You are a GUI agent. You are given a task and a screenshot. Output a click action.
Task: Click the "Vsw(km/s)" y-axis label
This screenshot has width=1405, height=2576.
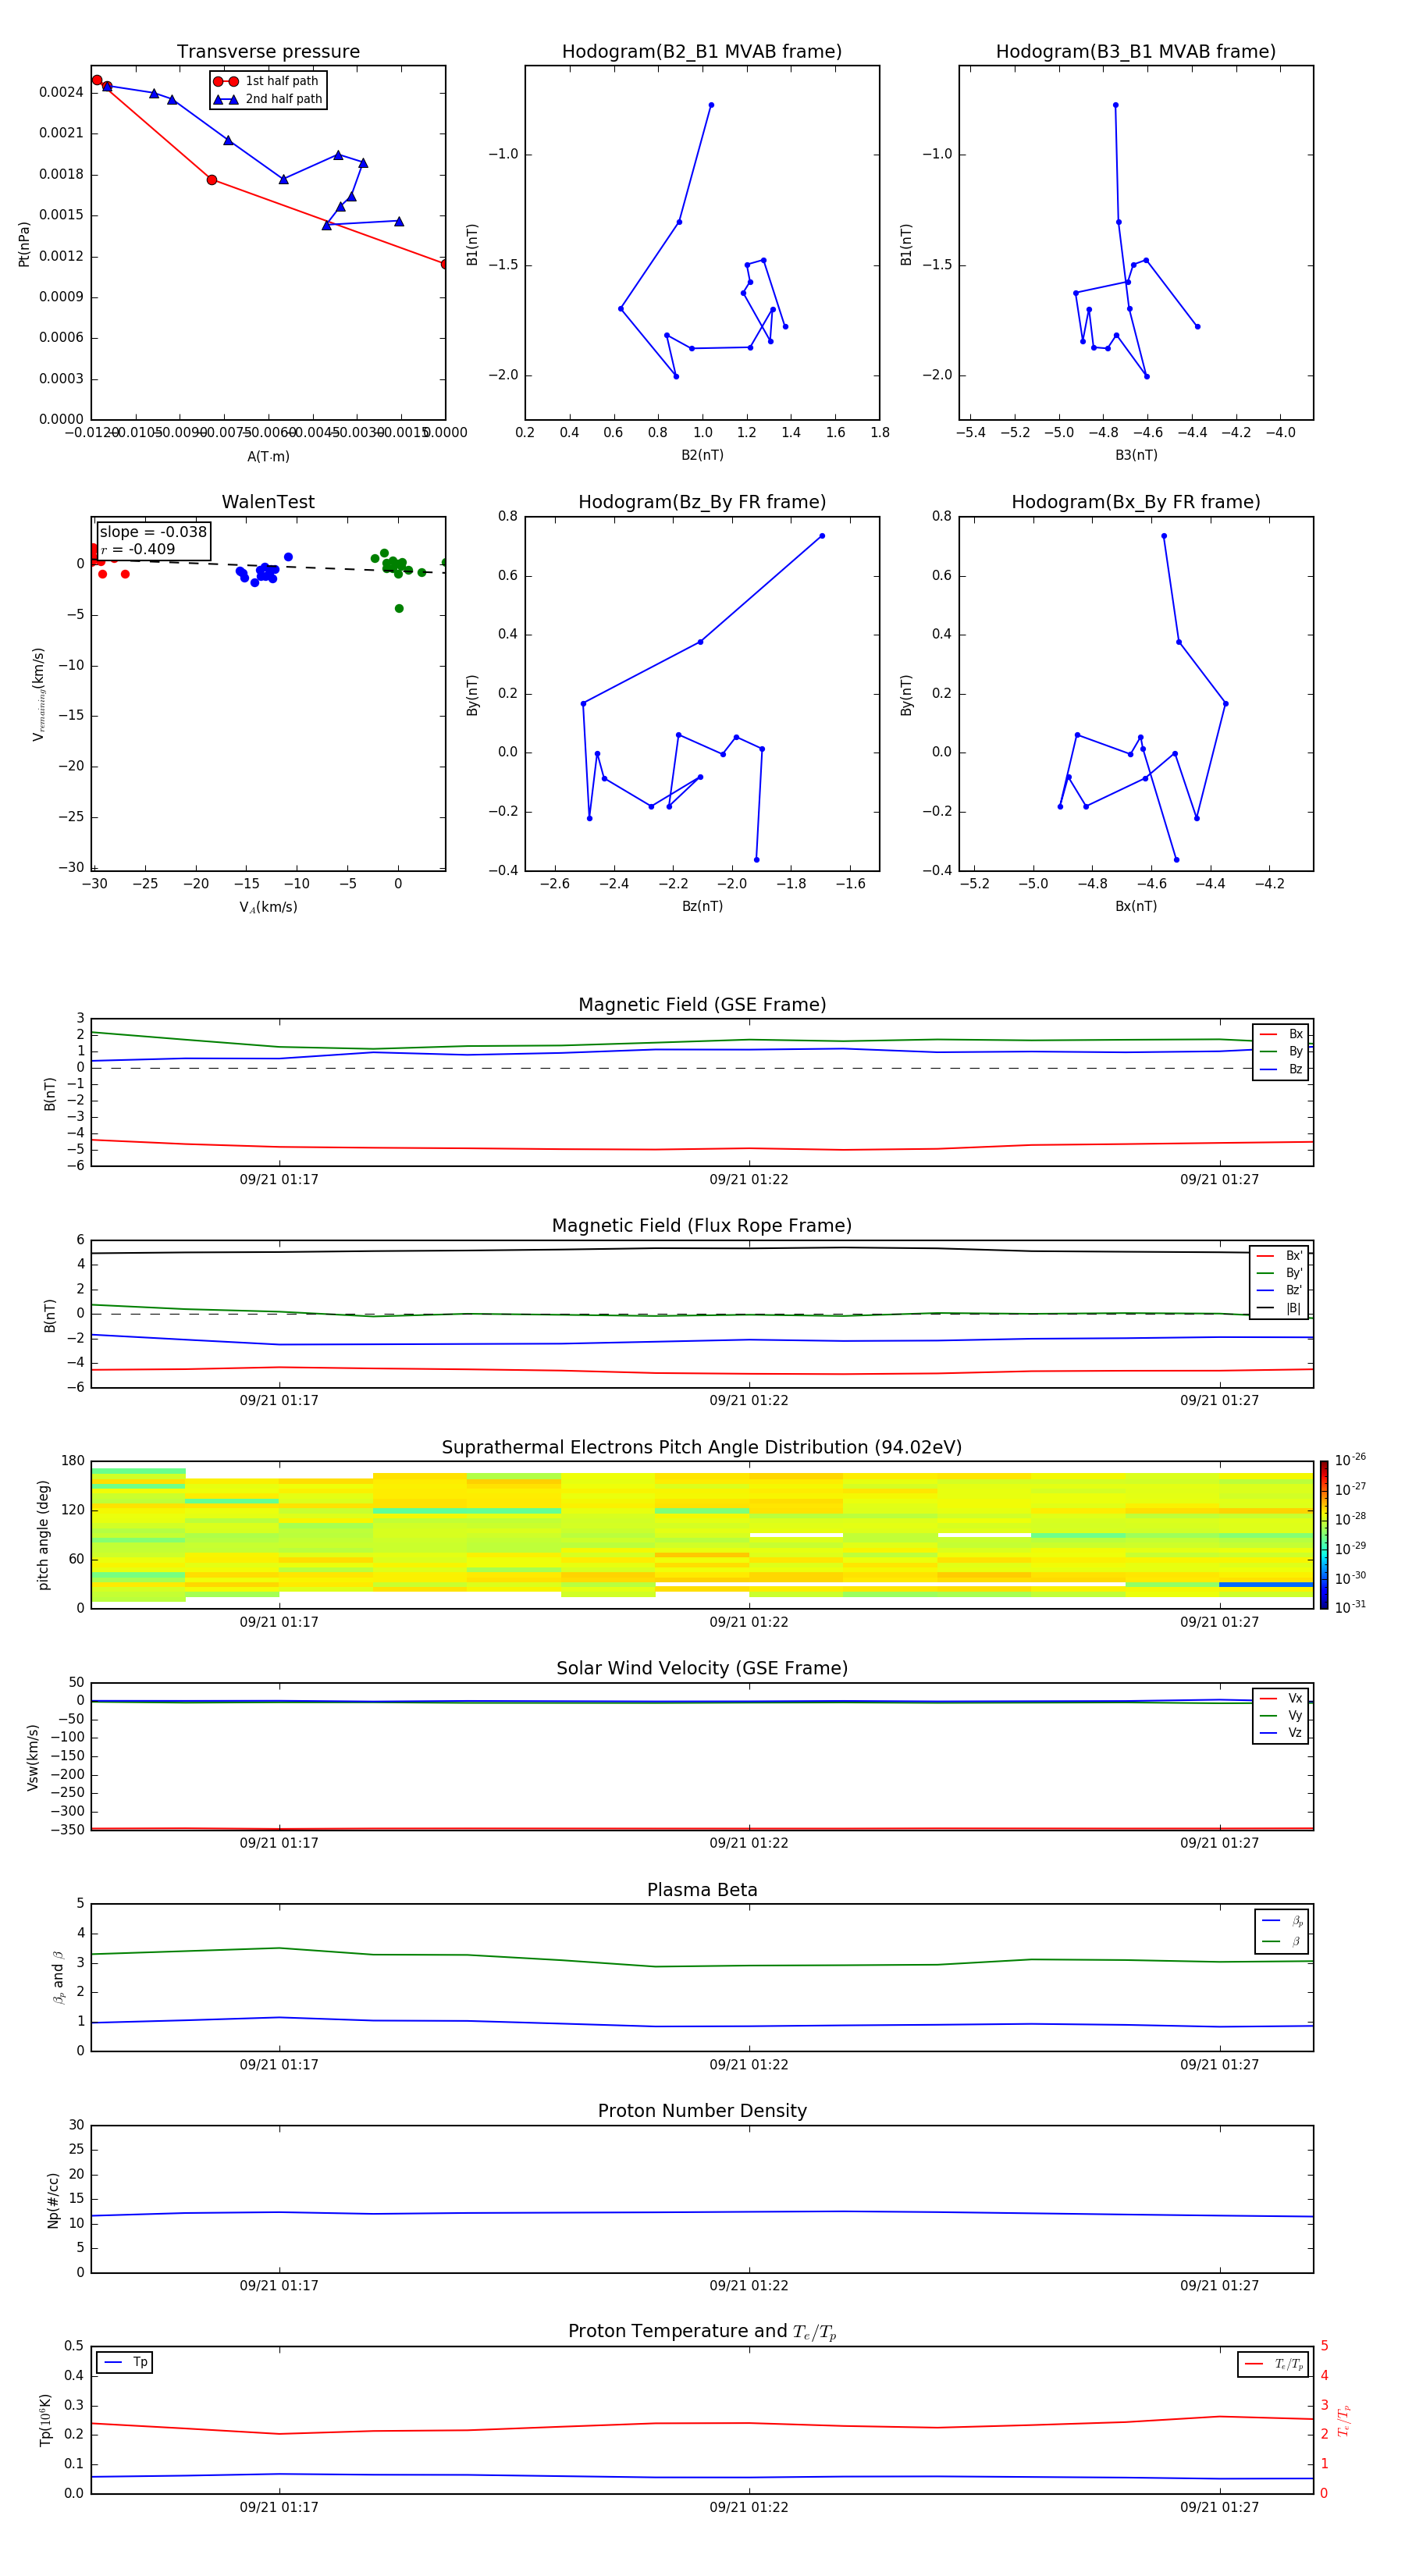[x=33, y=1757]
